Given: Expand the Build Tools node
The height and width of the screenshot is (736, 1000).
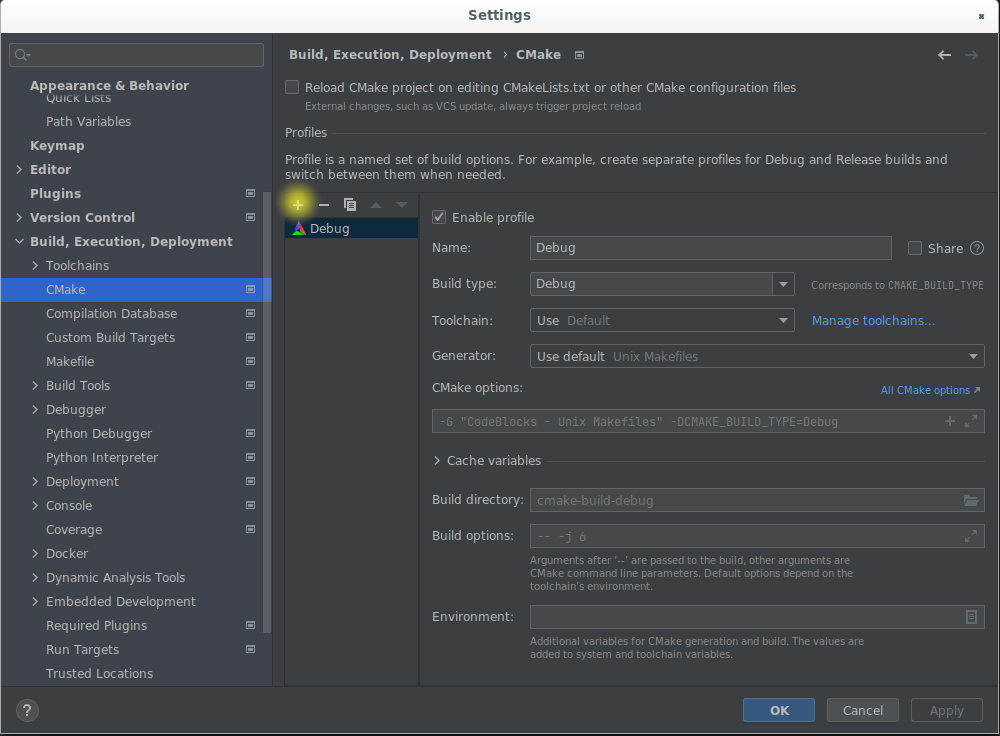Looking at the screenshot, I should (x=35, y=385).
